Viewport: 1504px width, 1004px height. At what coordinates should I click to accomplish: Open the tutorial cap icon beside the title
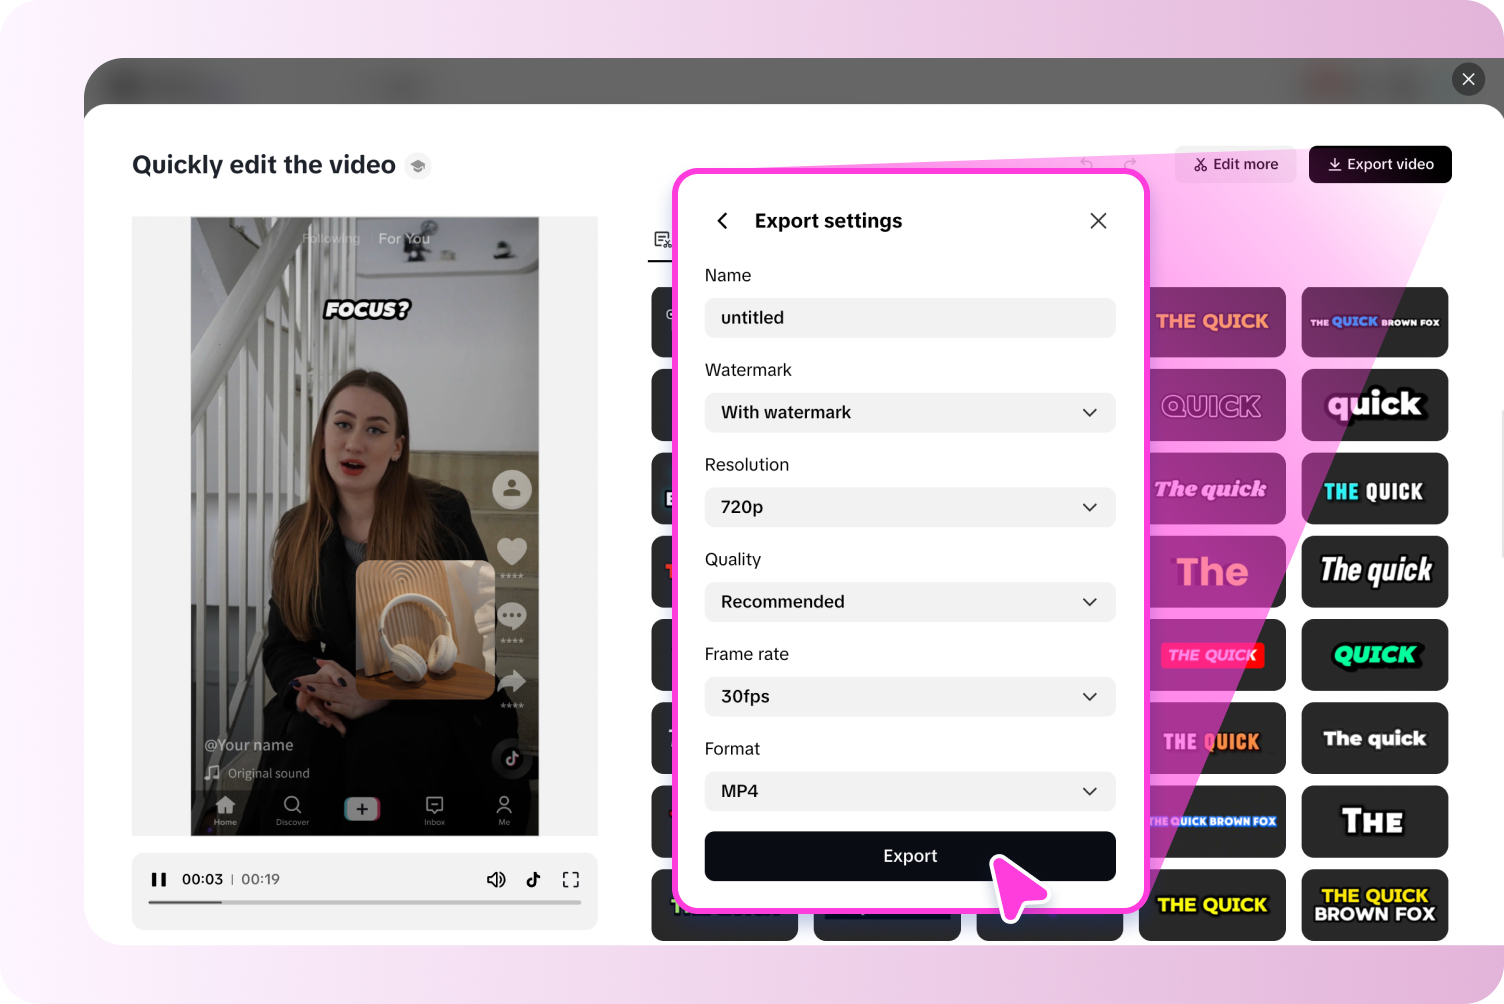point(418,166)
